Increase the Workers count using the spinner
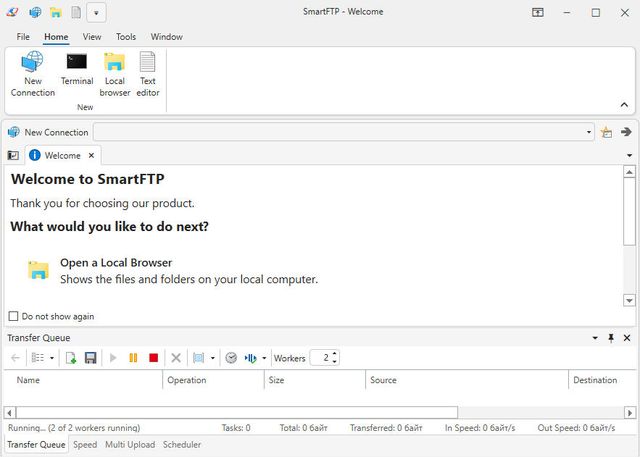The height and width of the screenshot is (457, 640). (334, 354)
